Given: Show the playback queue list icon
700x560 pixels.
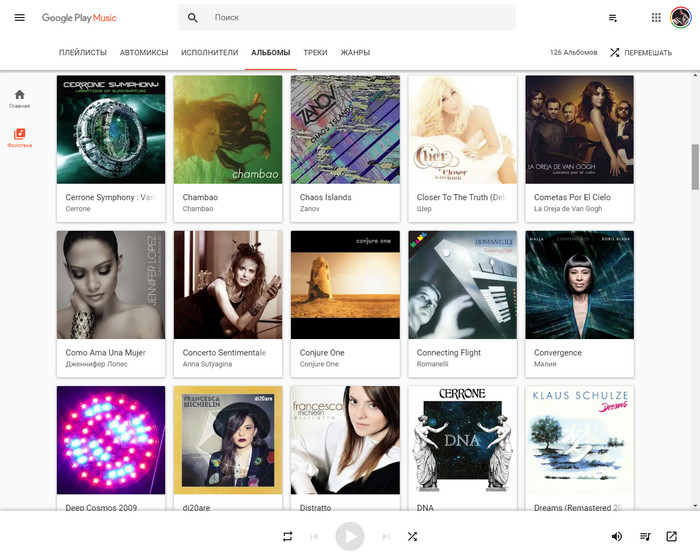Looking at the screenshot, I should (x=645, y=536).
